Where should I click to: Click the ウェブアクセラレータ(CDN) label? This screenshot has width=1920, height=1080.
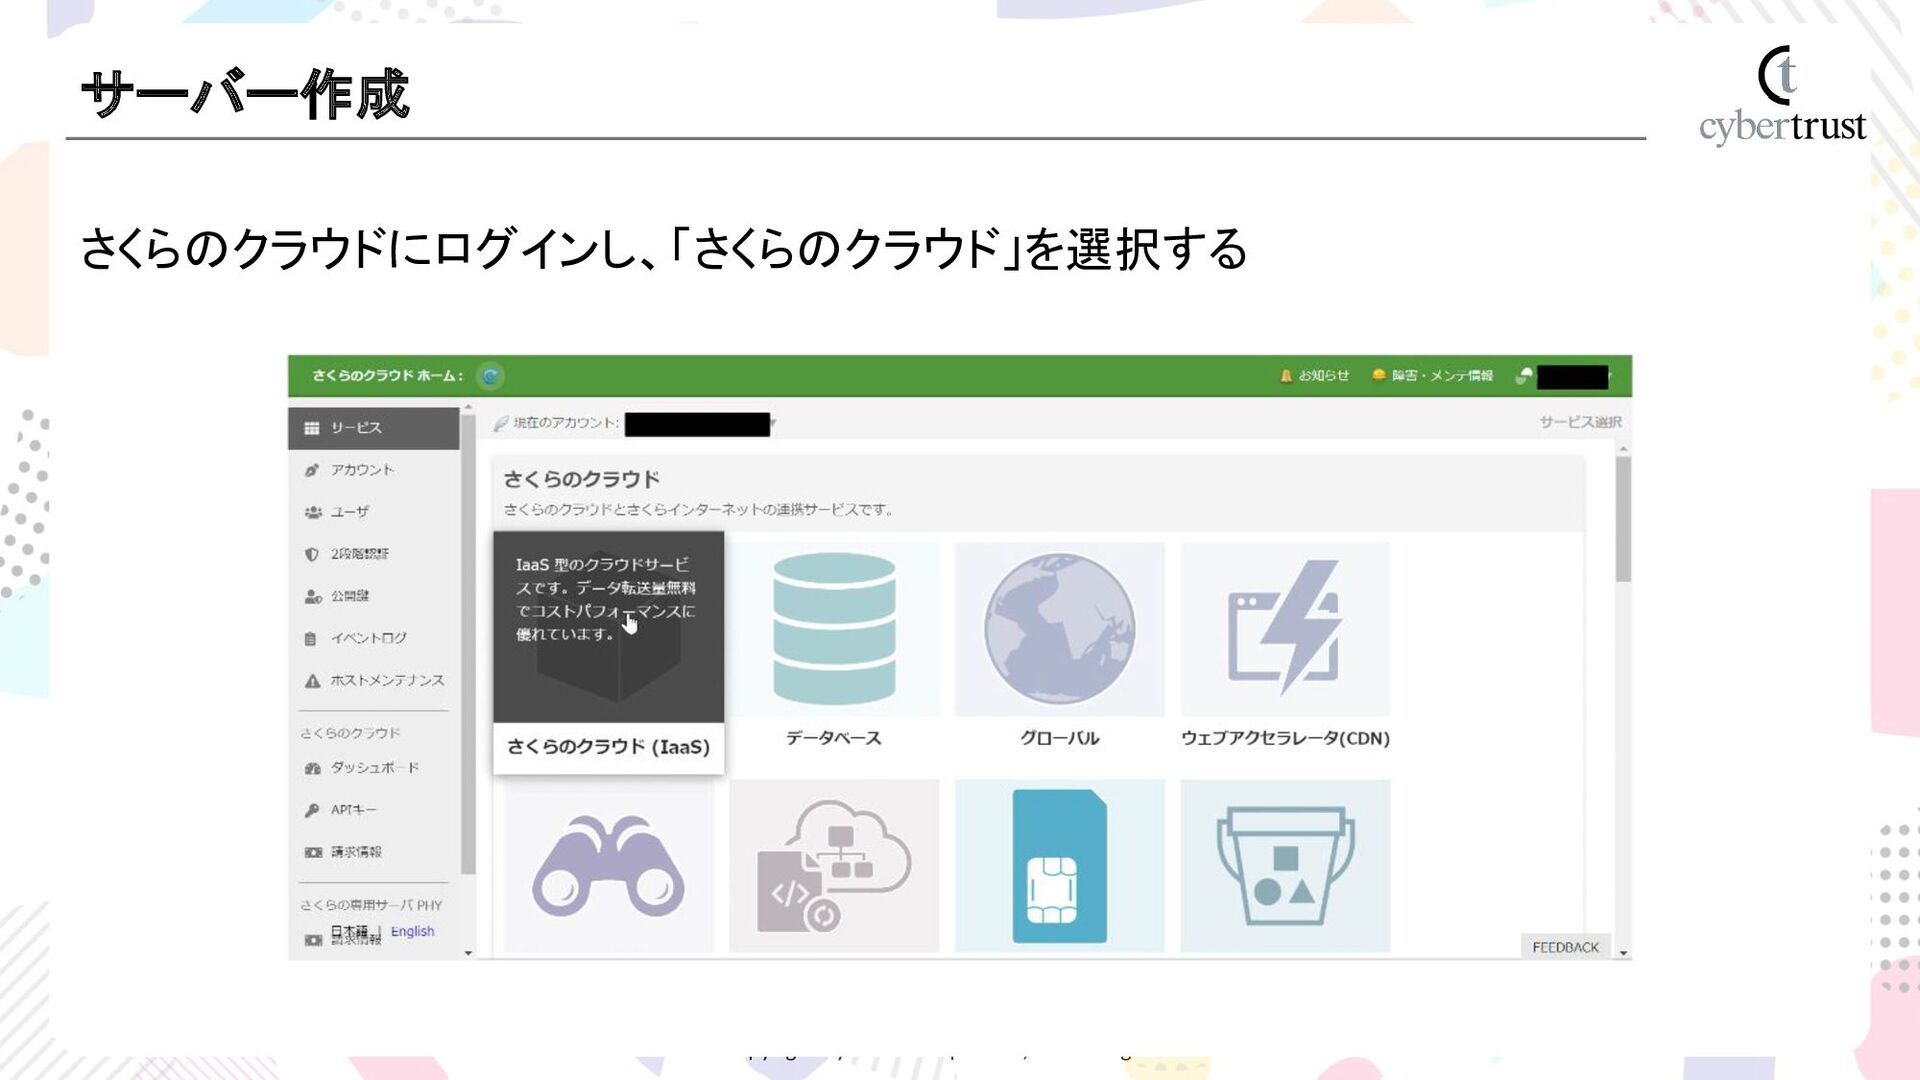tap(1285, 738)
